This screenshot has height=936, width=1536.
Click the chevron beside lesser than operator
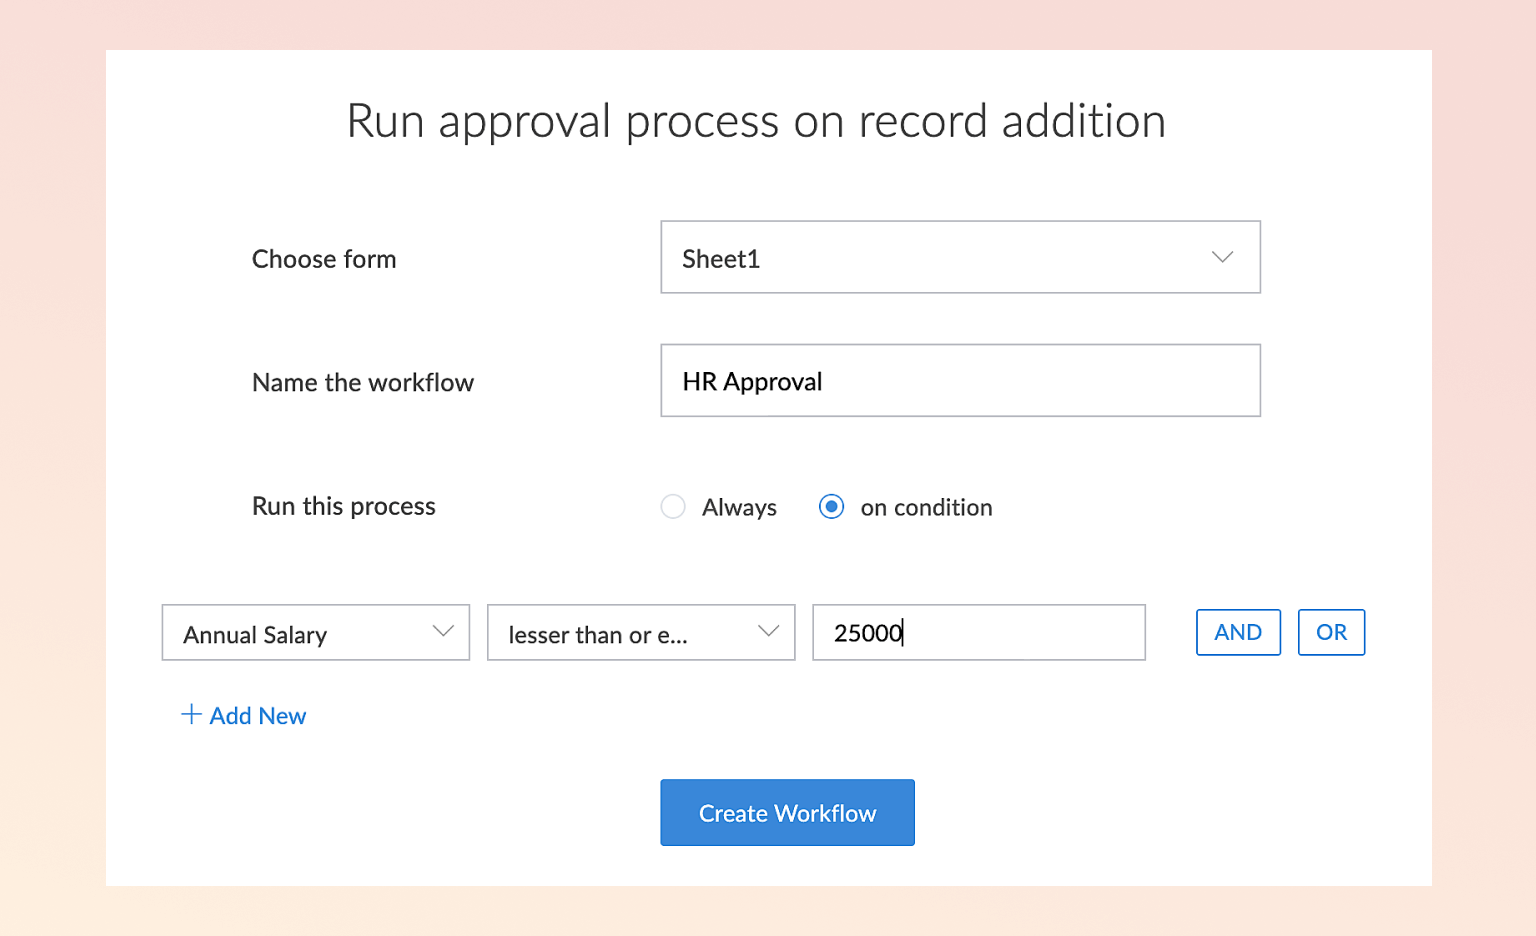pyautogui.click(x=768, y=631)
